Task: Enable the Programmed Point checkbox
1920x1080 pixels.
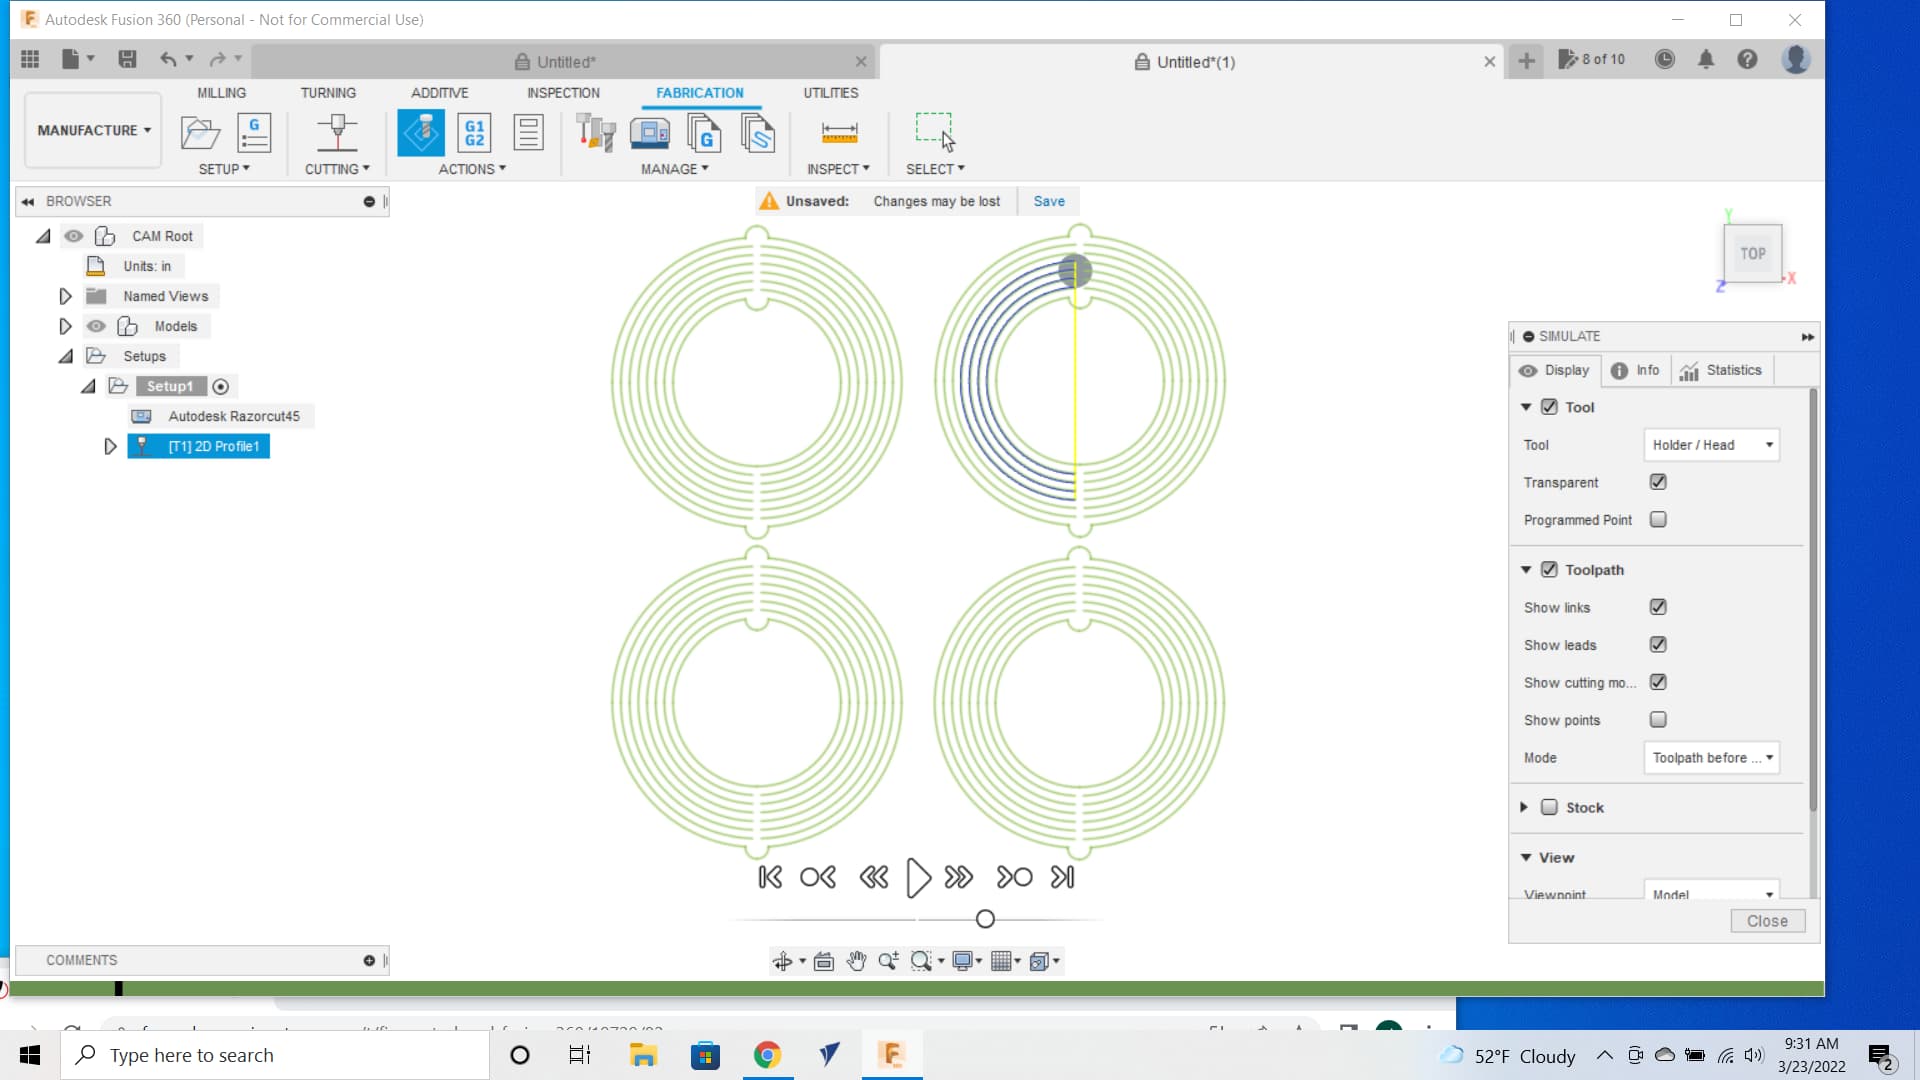Action: (1658, 520)
